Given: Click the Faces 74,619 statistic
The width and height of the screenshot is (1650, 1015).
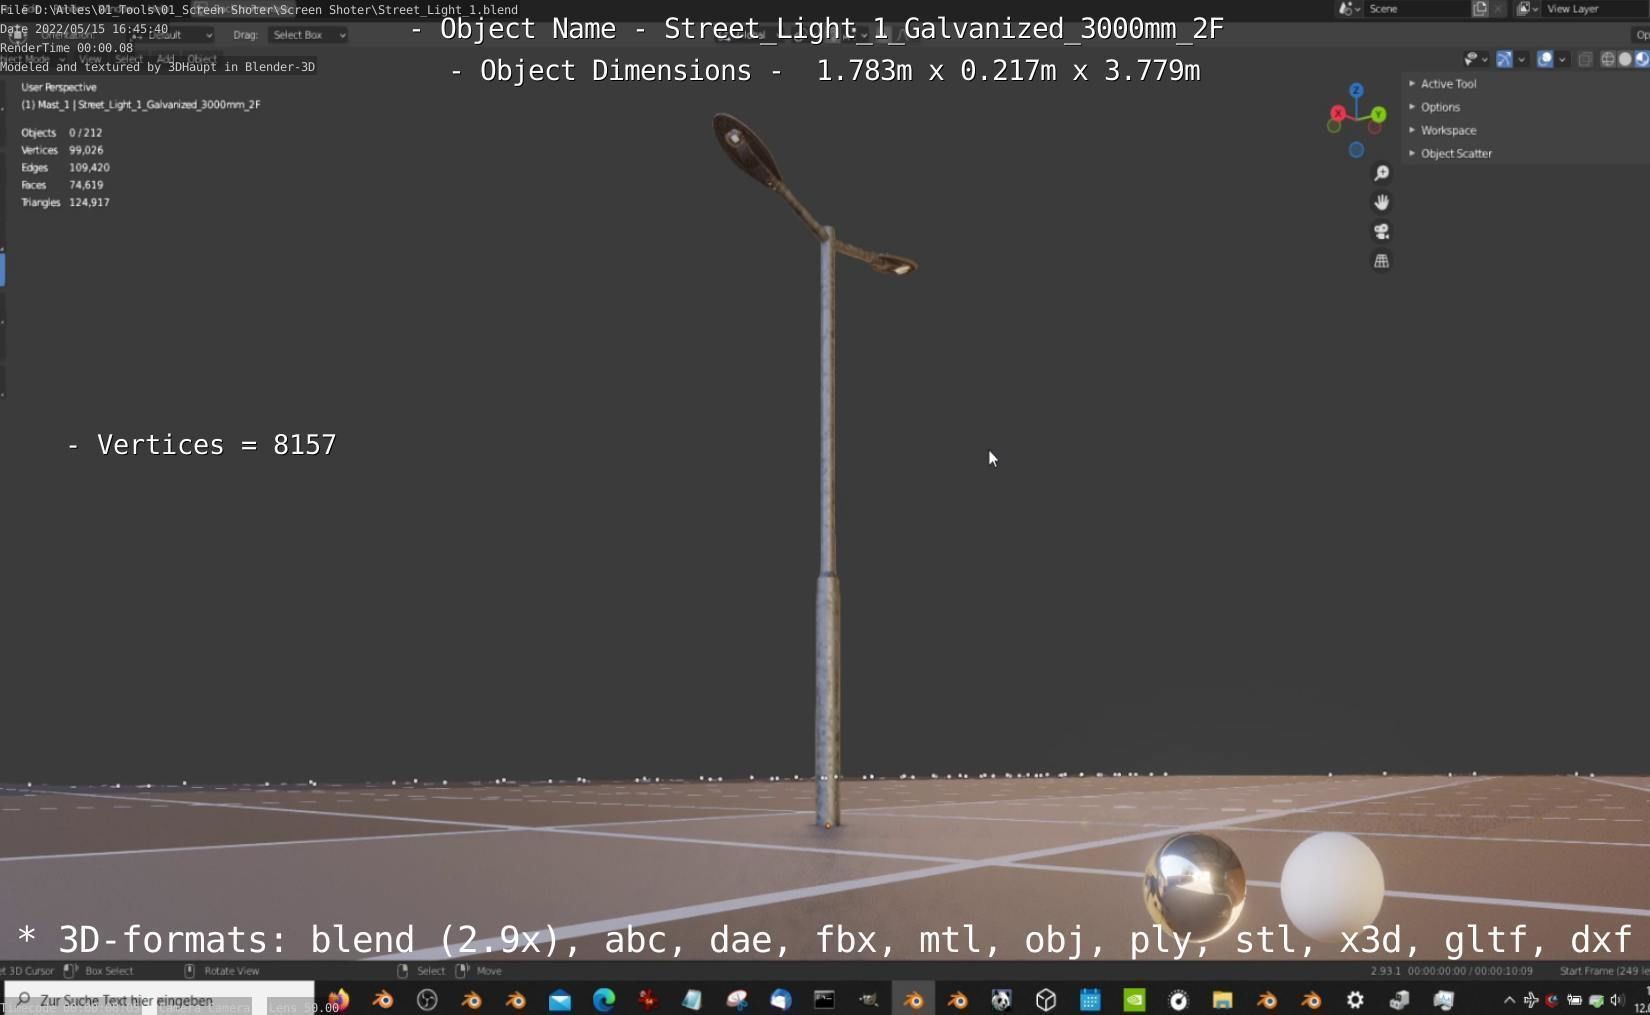Looking at the screenshot, I should (x=62, y=185).
